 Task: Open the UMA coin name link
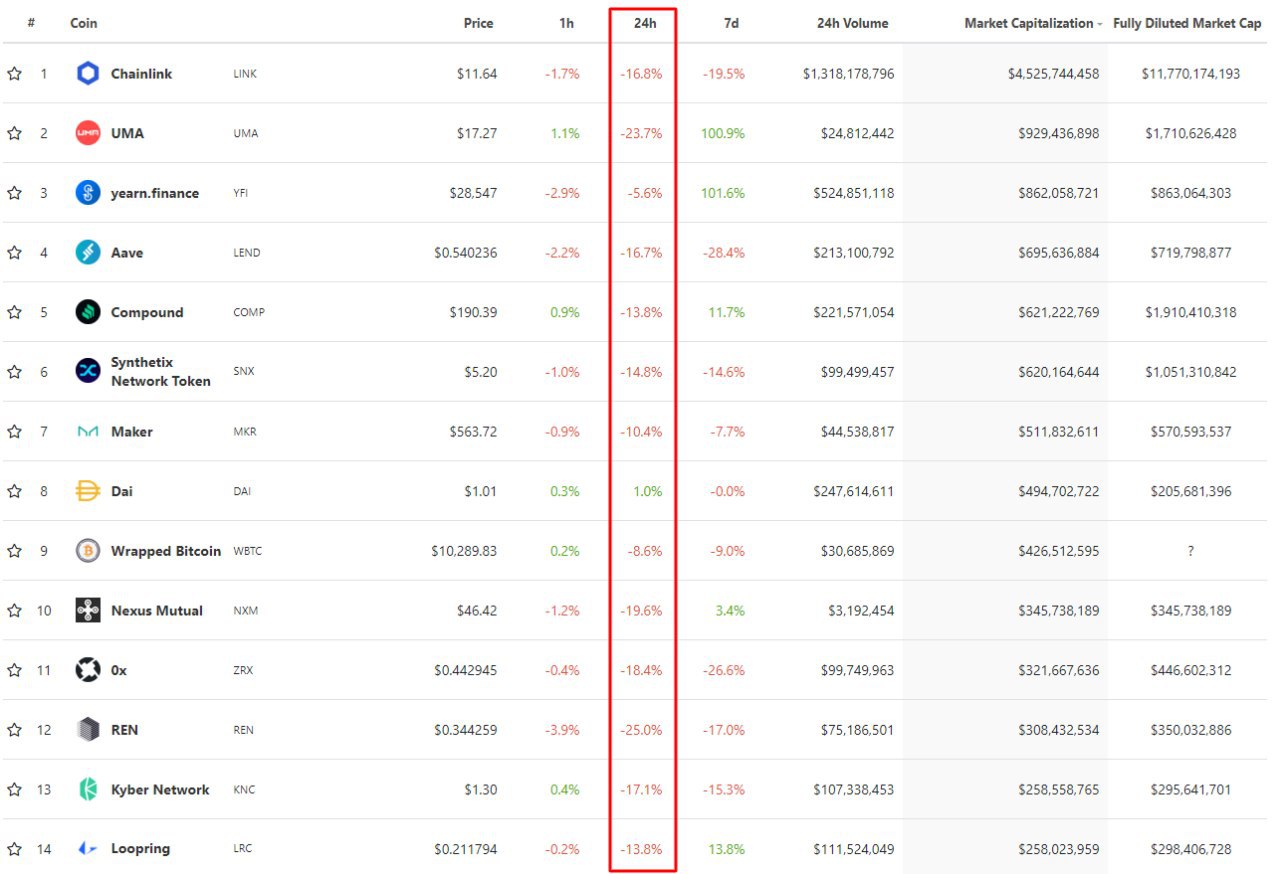coord(127,133)
